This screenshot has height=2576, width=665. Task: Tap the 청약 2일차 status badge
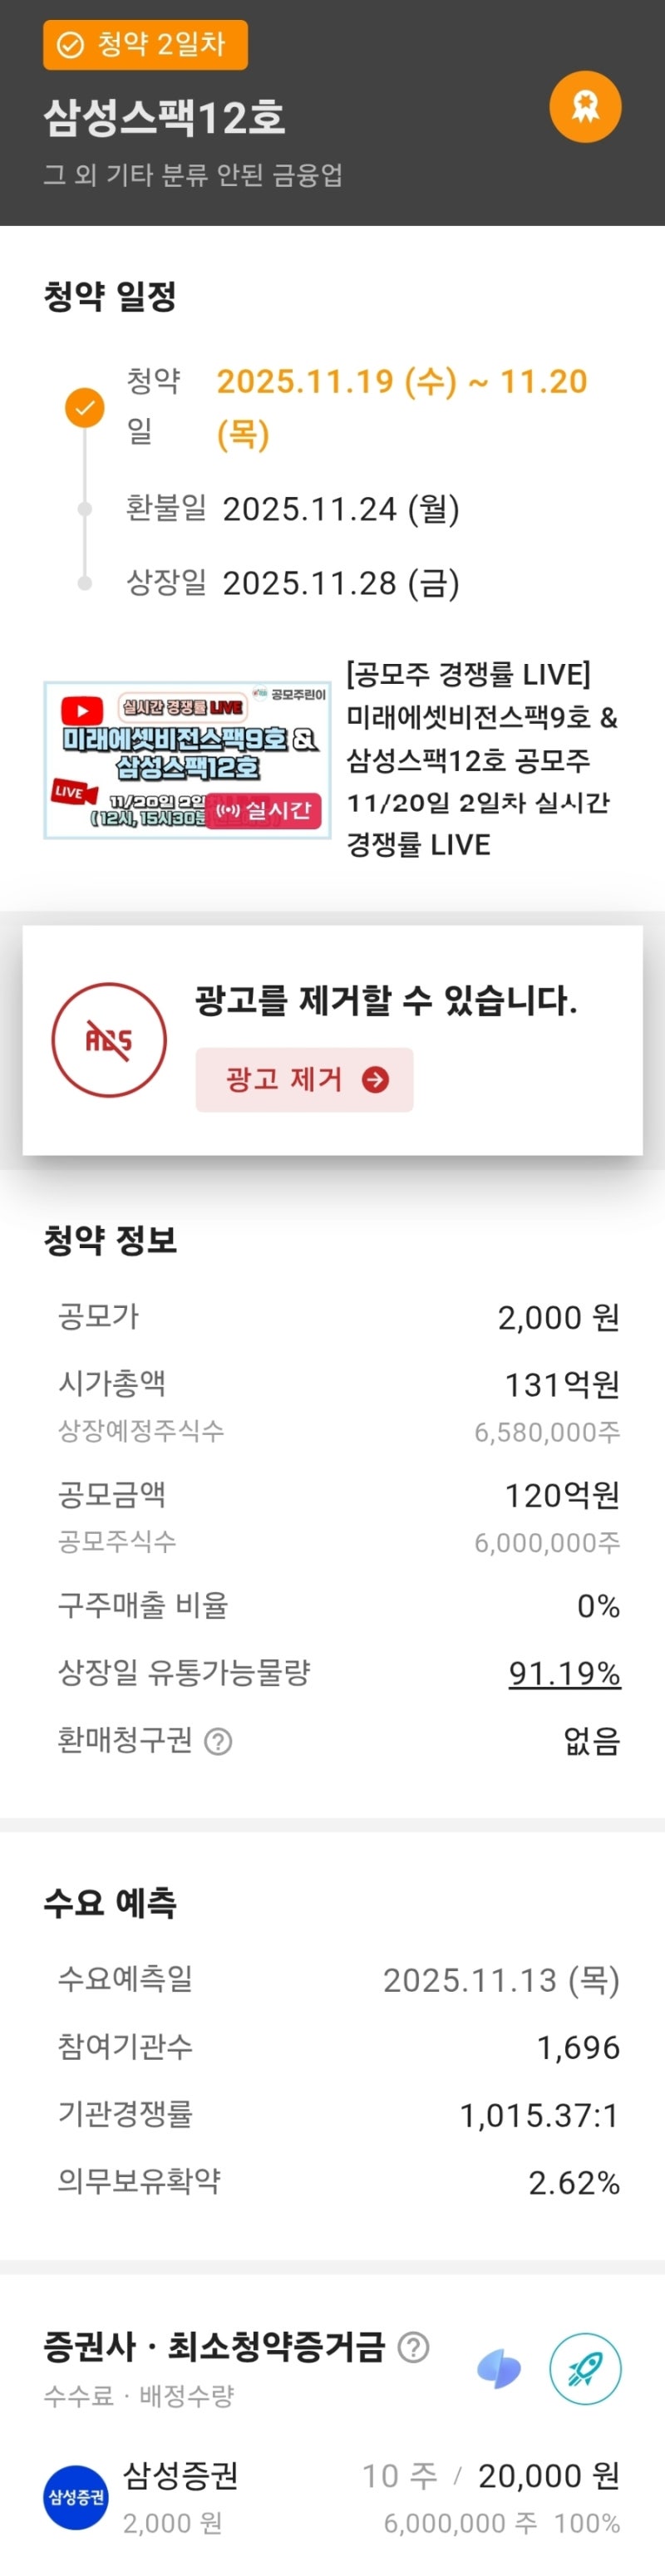pyautogui.click(x=145, y=45)
